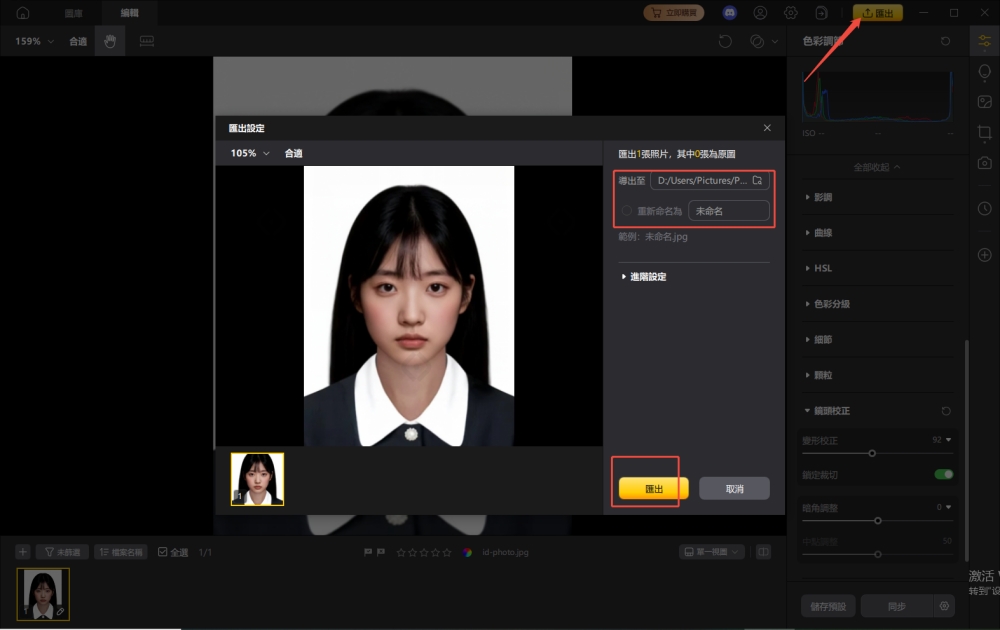This screenshot has width=1000, height=630.
Task: Switch to the 圖庫 tab
Action: (73, 13)
